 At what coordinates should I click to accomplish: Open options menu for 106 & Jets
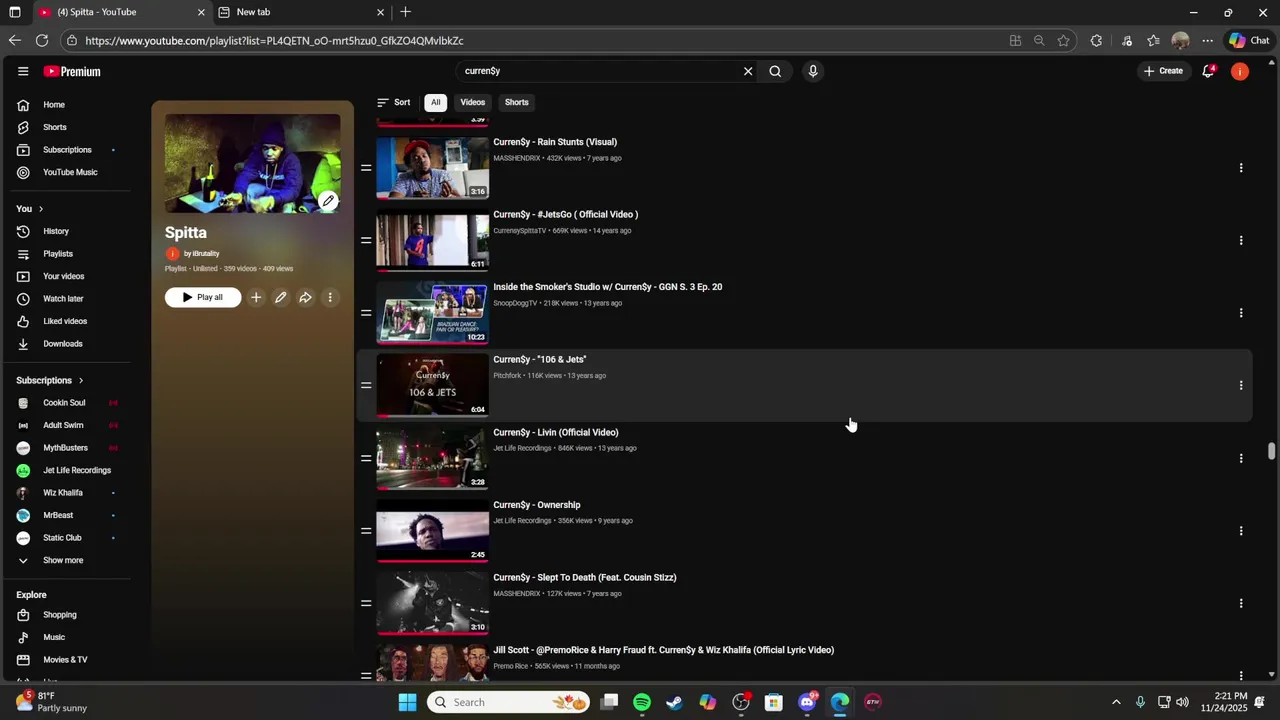point(1241,385)
